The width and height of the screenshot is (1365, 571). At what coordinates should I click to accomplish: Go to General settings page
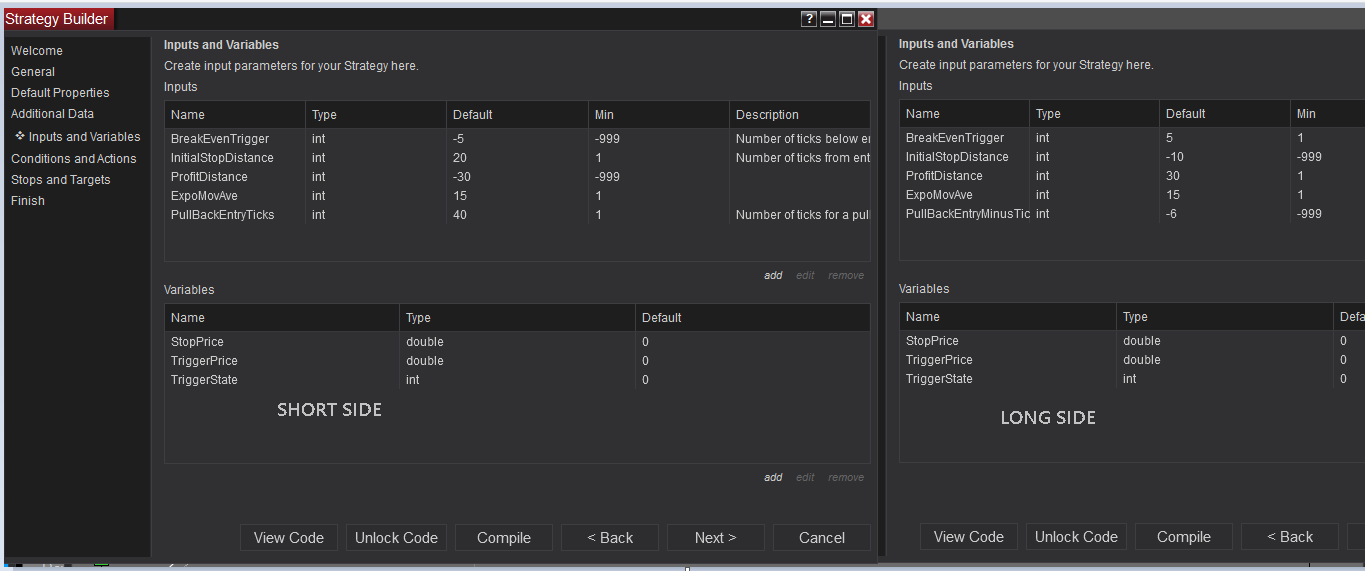[33, 72]
